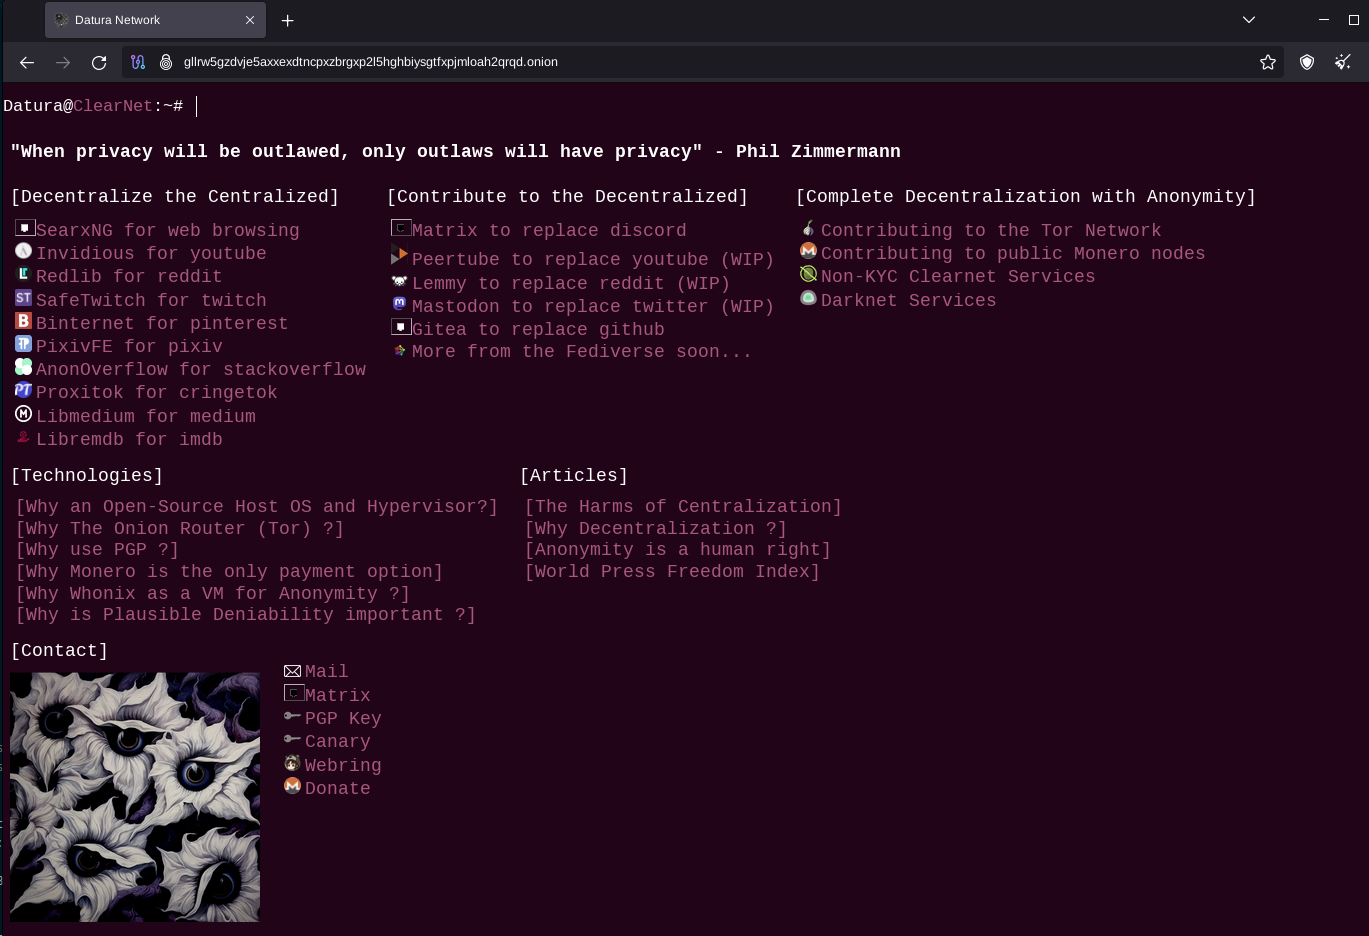Viewport: 1369px width, 936px height.
Task: Click the Mail envelope icon
Action: (293, 671)
